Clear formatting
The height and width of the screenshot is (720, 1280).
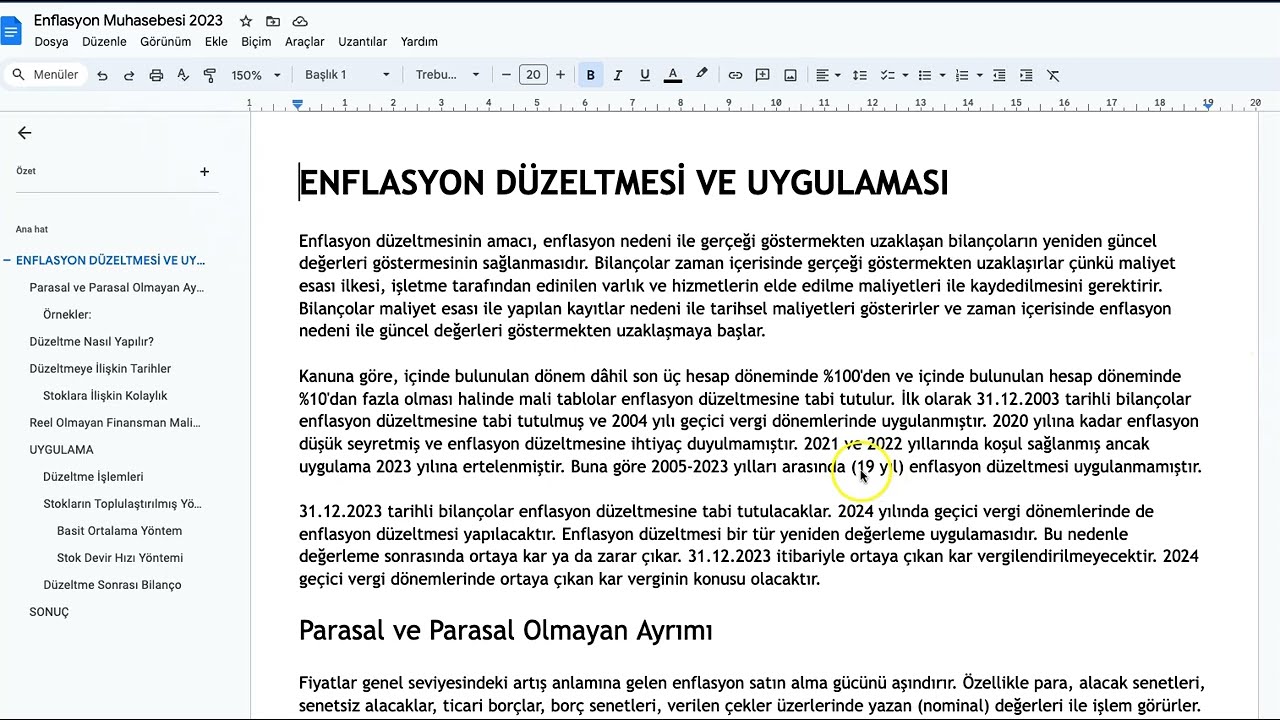tap(1053, 75)
